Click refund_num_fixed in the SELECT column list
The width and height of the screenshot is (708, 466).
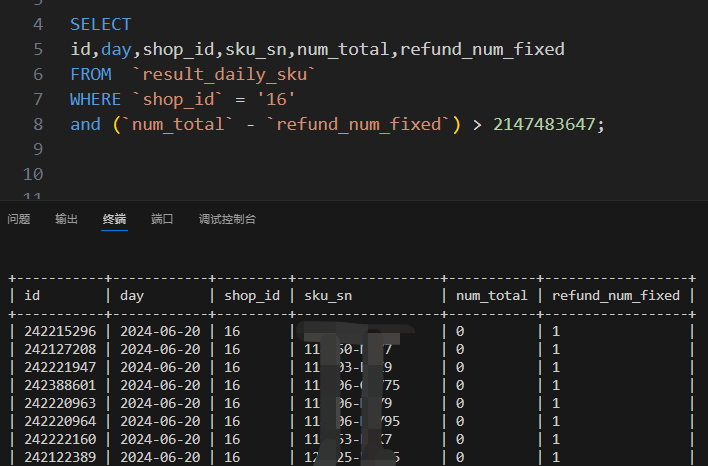pyautogui.click(x=482, y=49)
